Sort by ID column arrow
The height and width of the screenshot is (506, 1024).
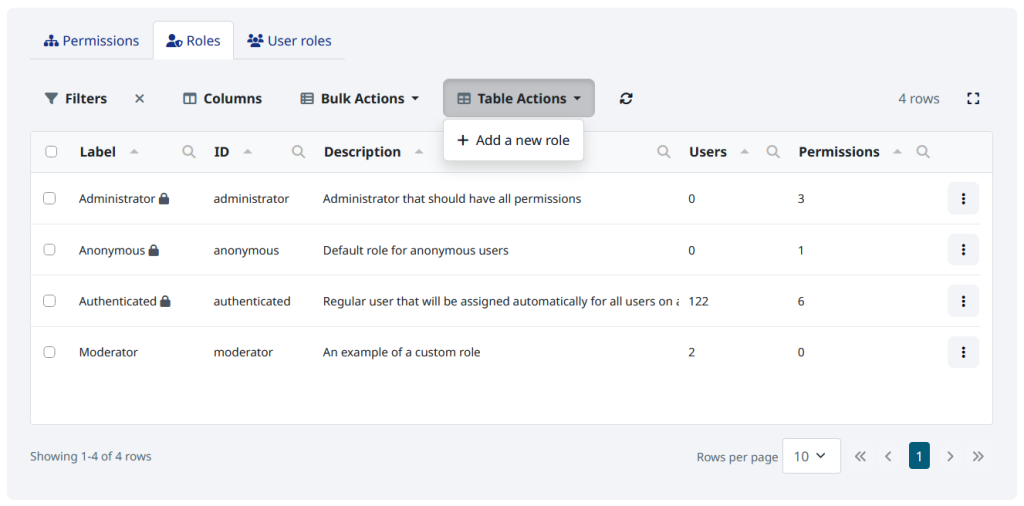click(x=248, y=151)
